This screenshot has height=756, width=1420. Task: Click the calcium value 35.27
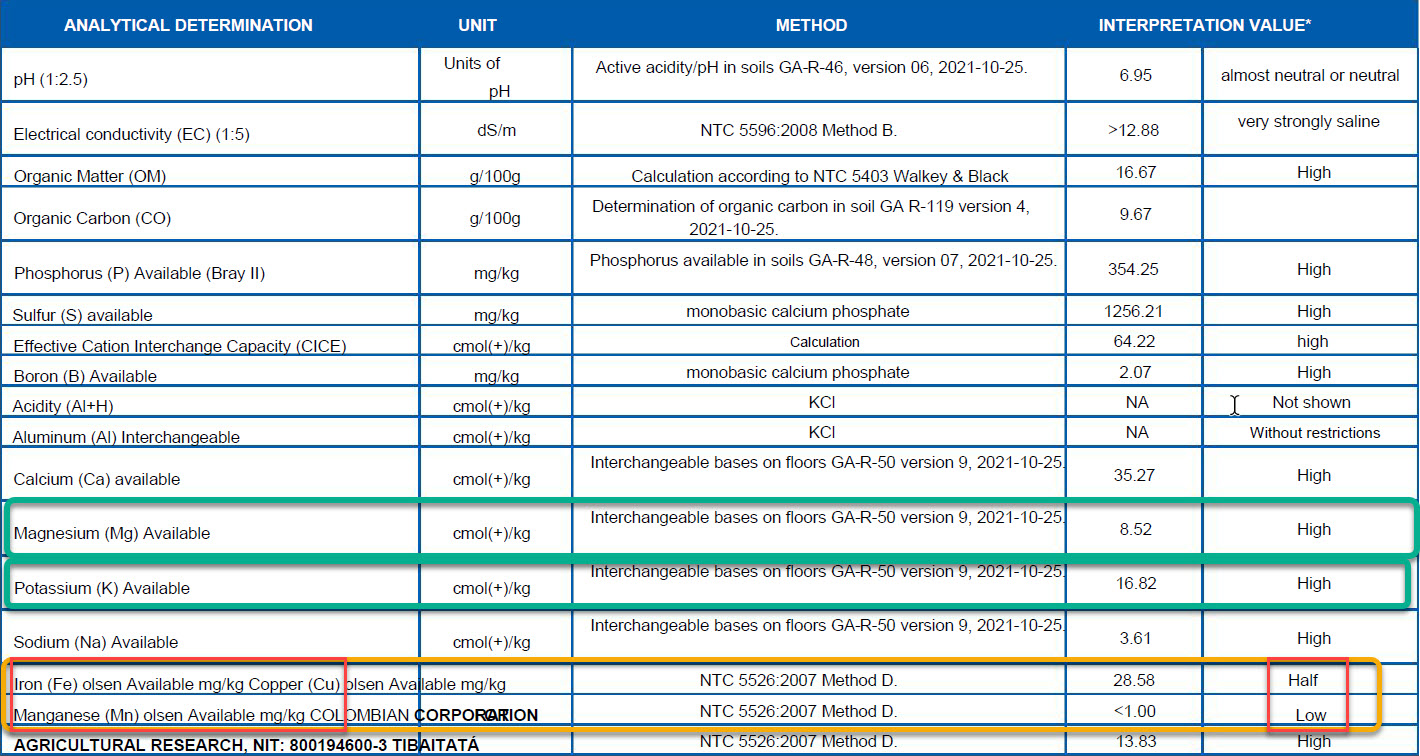pyautogui.click(x=1134, y=475)
